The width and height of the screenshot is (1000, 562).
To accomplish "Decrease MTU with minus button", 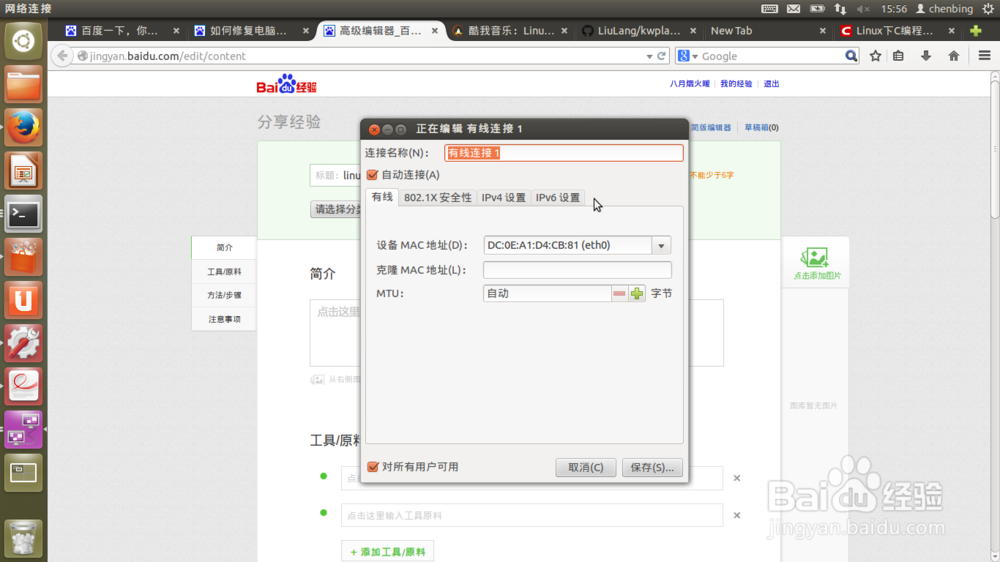I will 619,293.
